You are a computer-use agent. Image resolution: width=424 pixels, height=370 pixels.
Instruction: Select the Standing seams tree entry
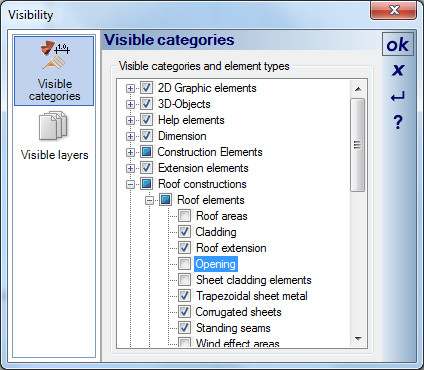coord(233,328)
